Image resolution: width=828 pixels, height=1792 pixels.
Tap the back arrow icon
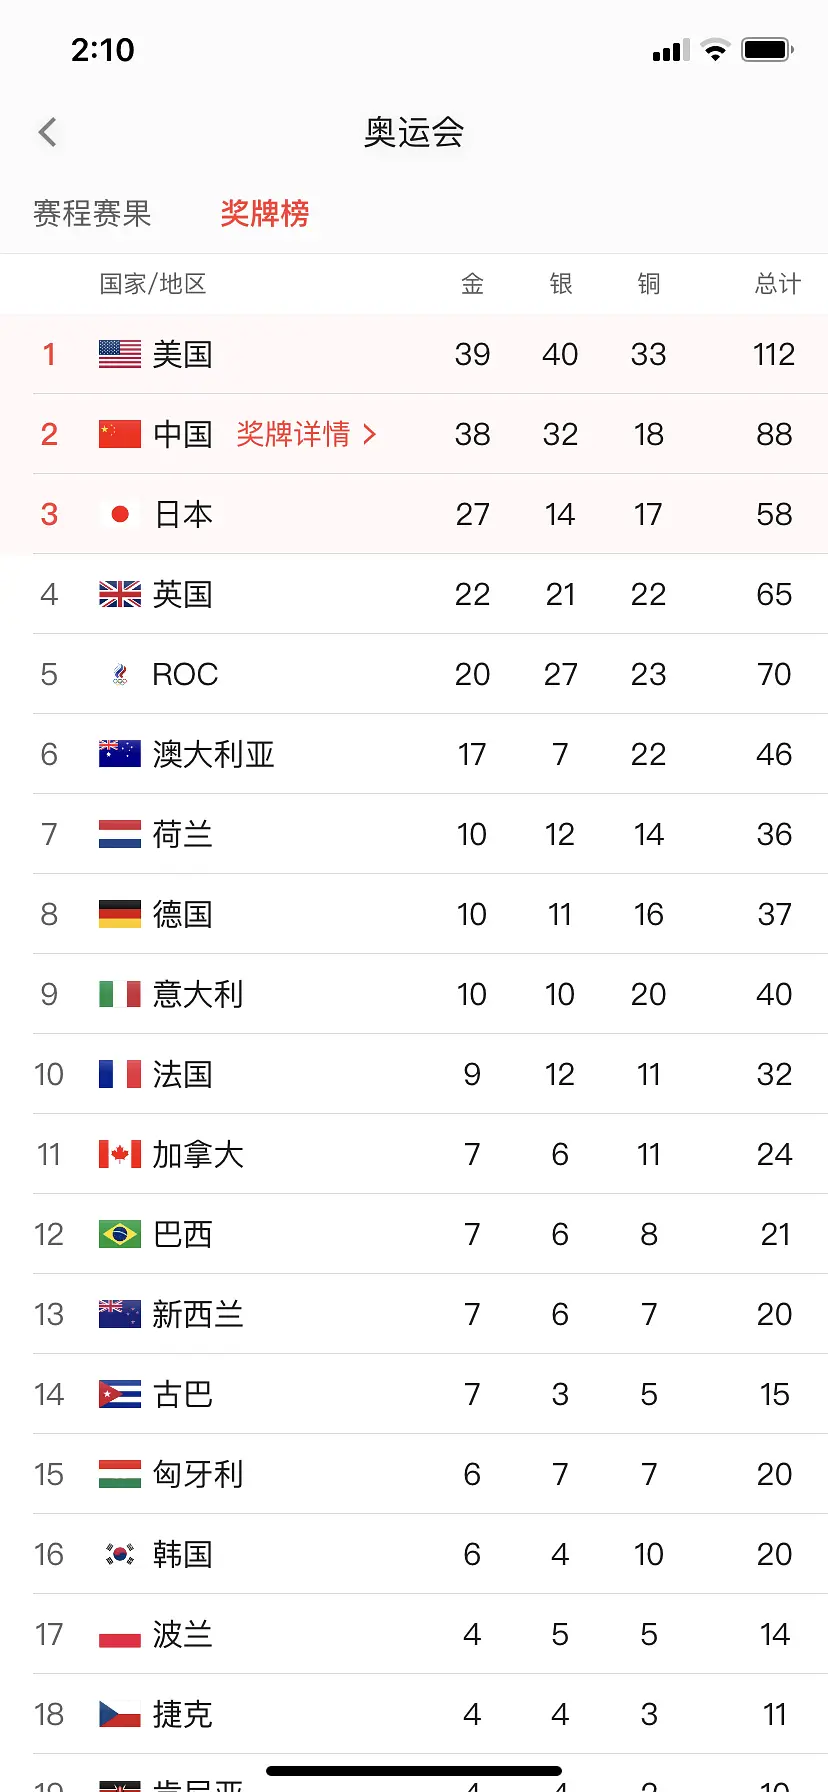tap(47, 132)
